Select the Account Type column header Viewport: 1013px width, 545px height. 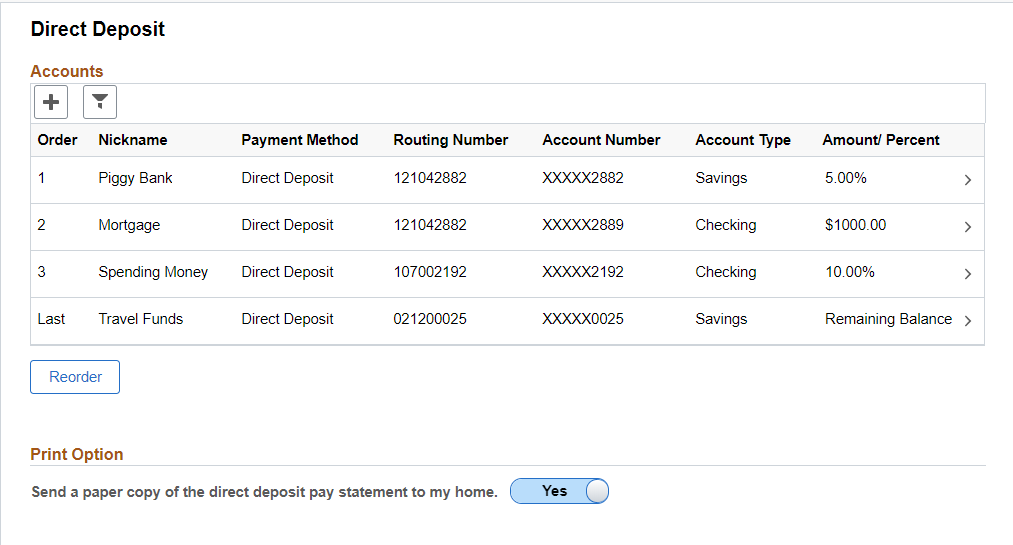(743, 140)
